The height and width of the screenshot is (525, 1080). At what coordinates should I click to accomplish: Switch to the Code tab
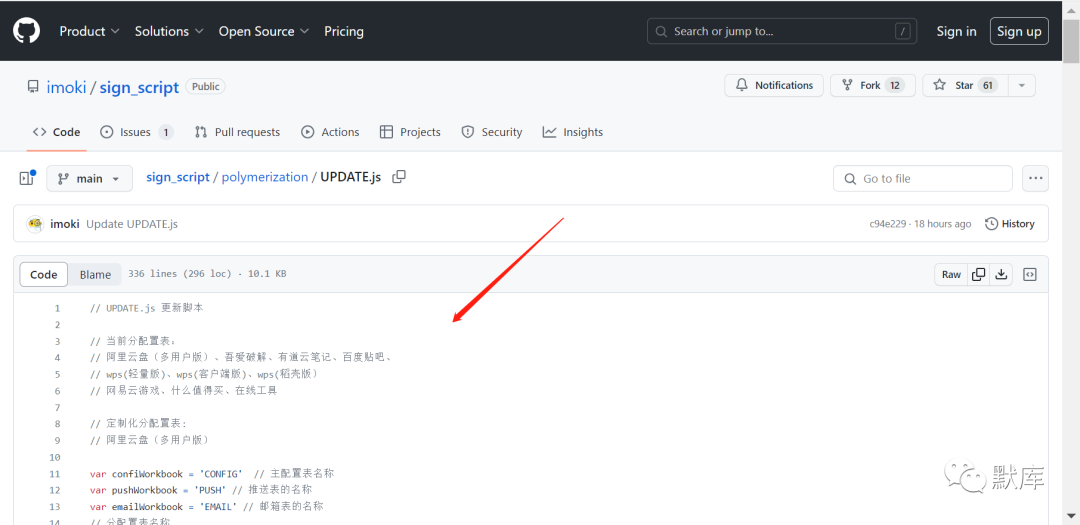[x=56, y=132]
